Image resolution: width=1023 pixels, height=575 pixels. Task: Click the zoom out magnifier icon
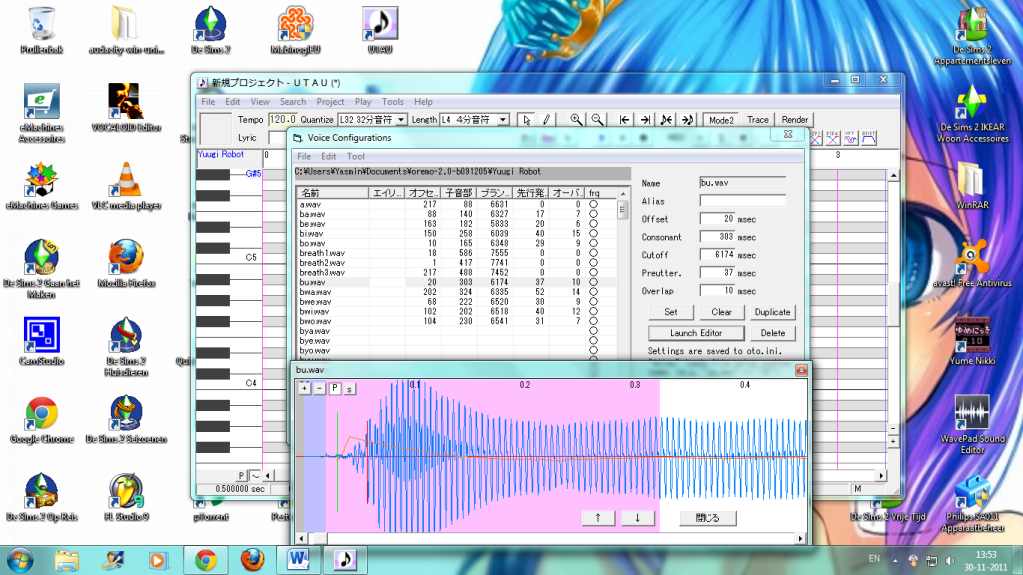596,120
